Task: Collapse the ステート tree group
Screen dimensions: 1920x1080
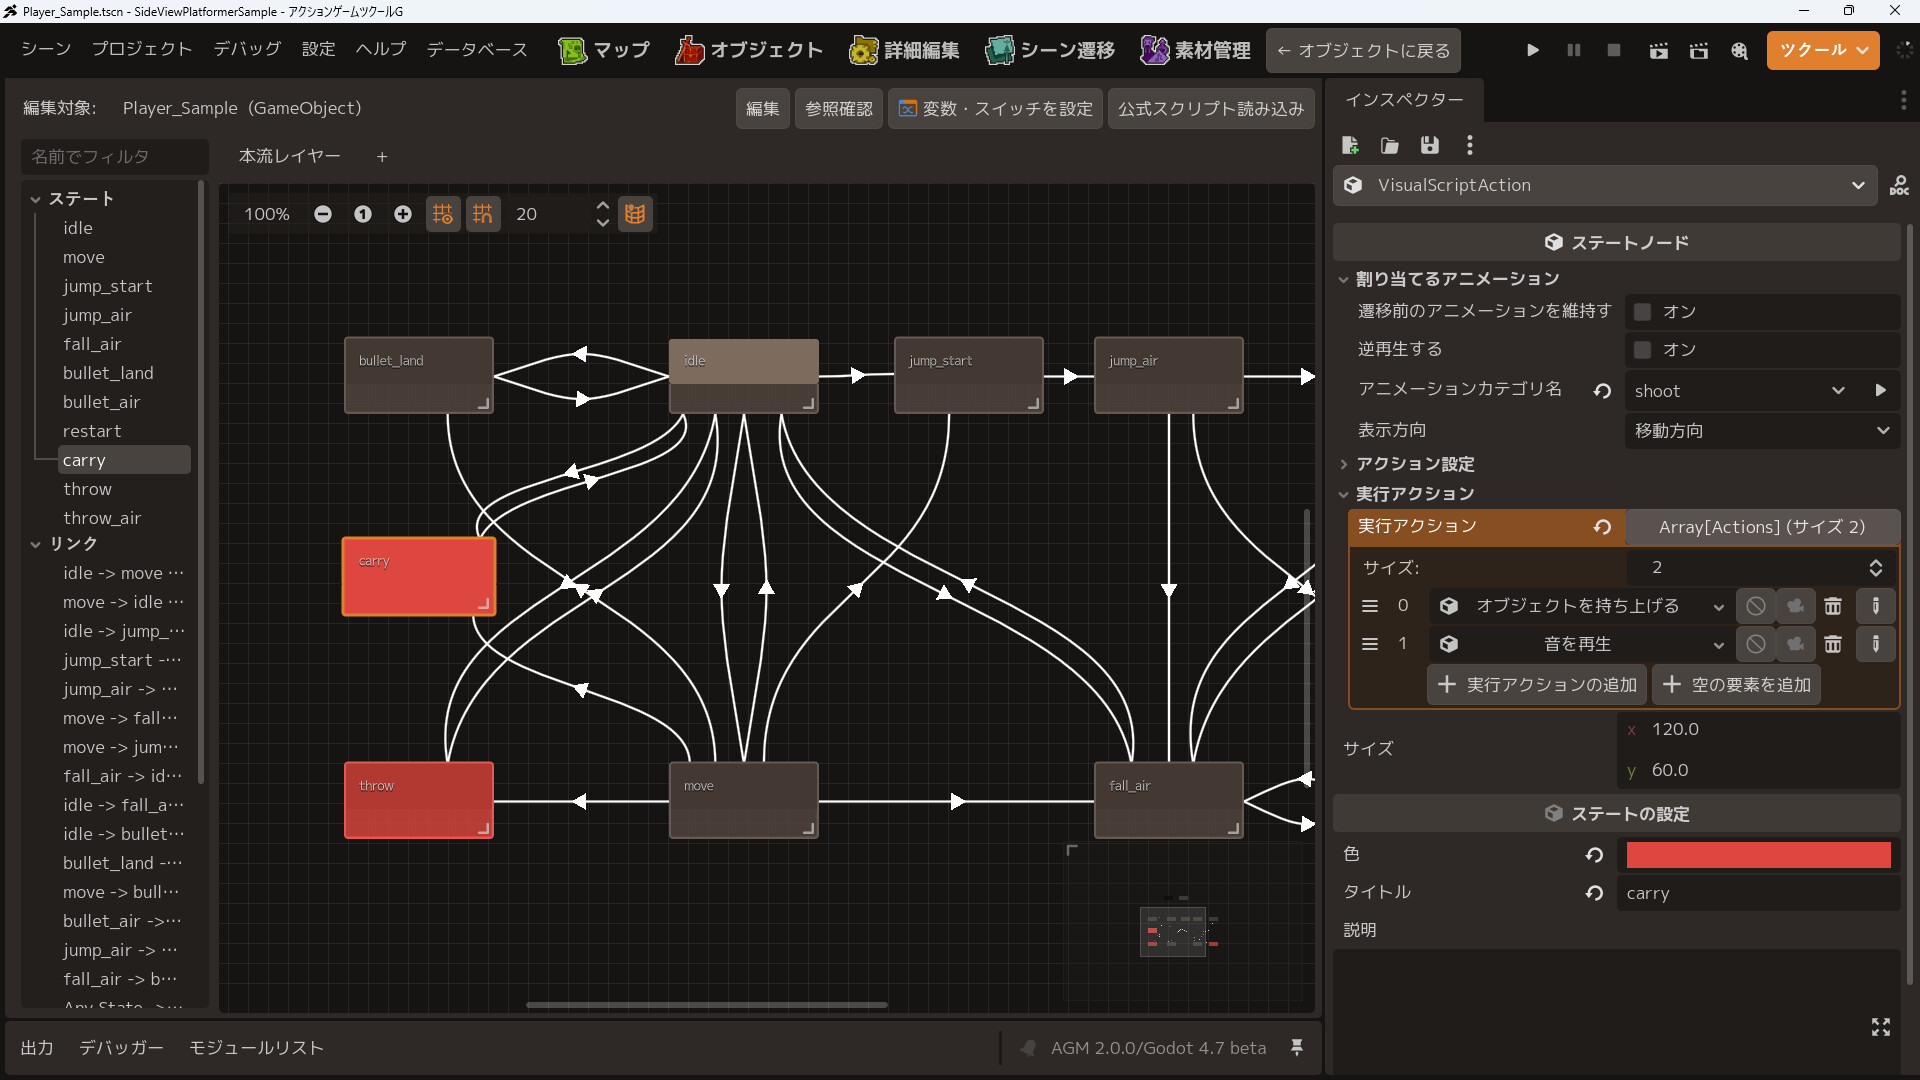Action: (35, 199)
